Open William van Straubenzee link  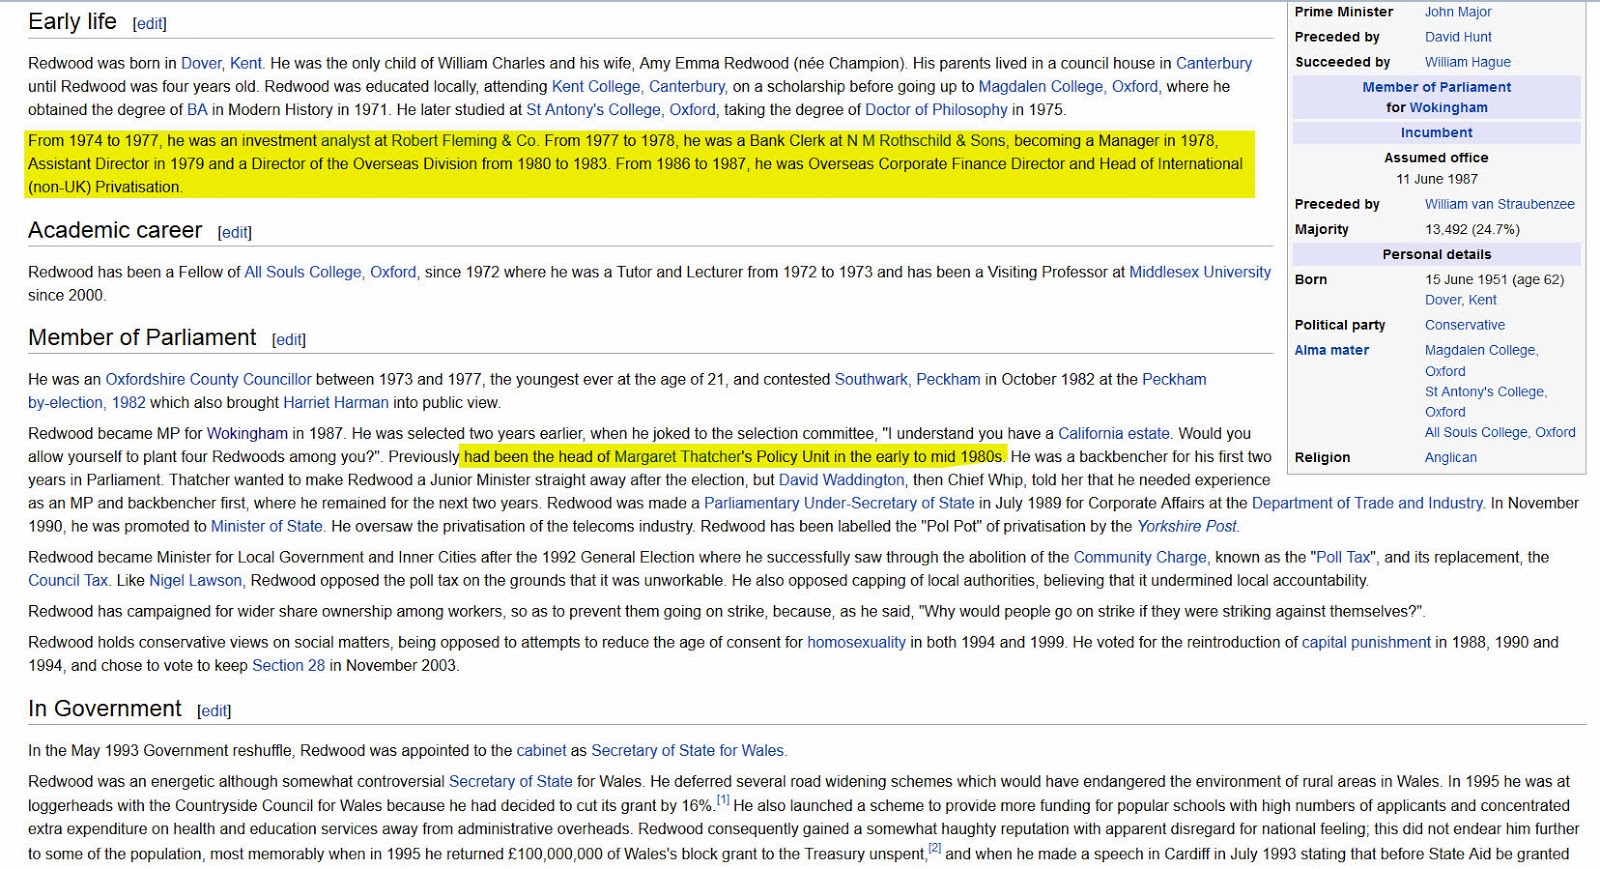pyautogui.click(x=1499, y=204)
